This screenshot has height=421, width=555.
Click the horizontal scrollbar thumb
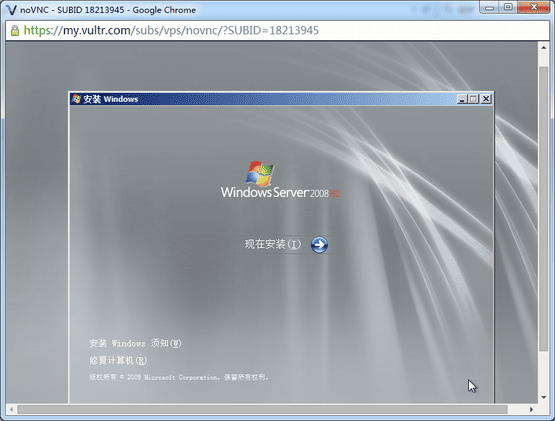click(x=262, y=409)
